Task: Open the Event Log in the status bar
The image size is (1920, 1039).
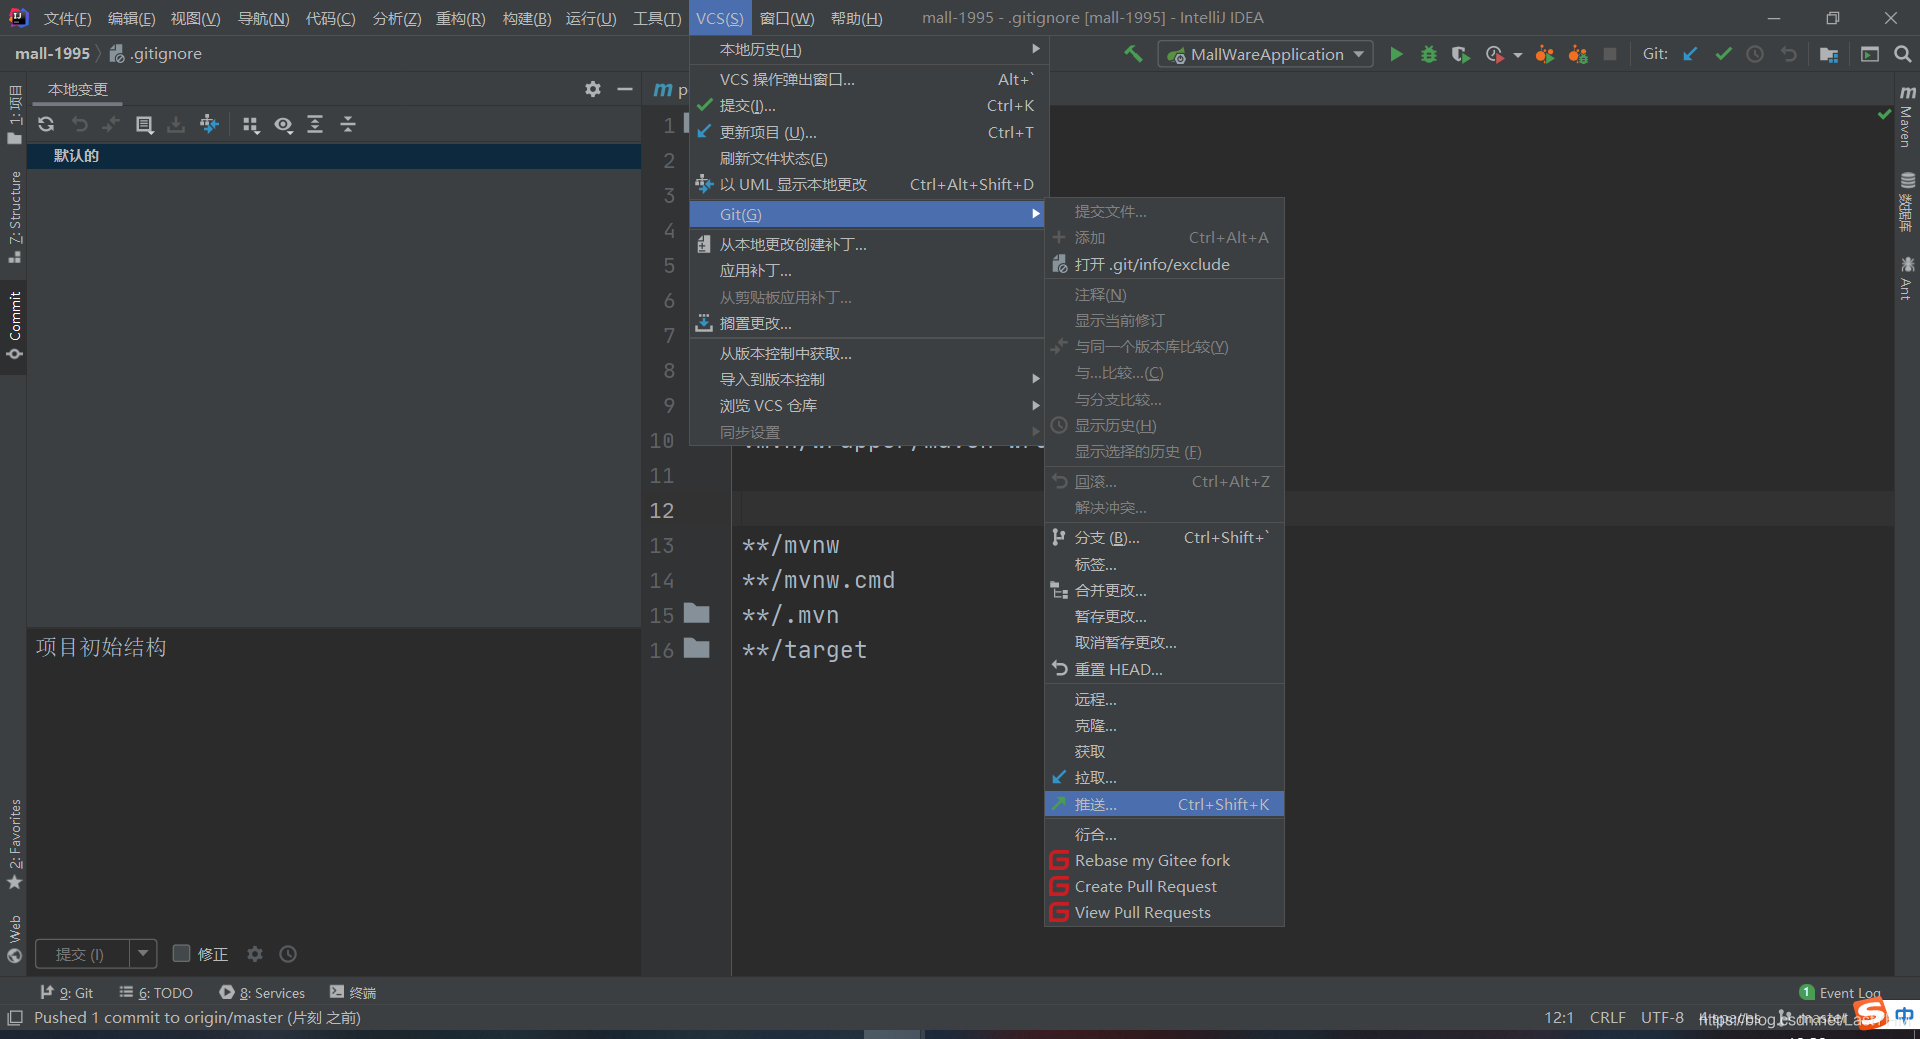Action: coord(1840,992)
